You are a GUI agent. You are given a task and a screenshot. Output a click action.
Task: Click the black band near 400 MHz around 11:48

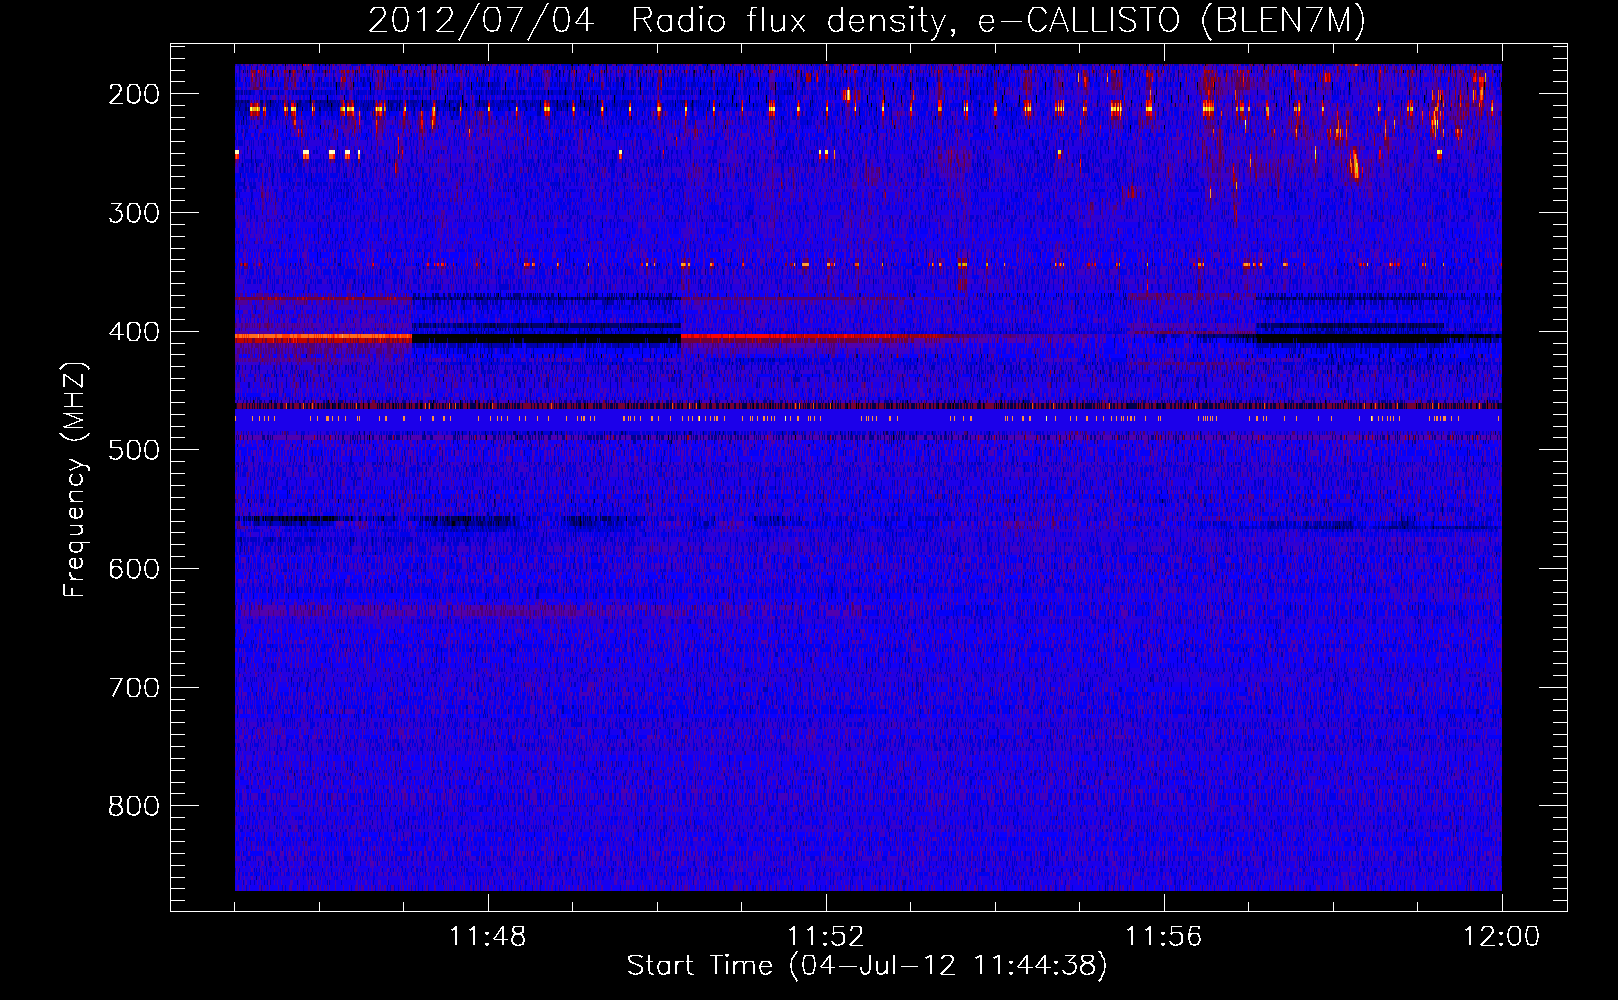pyautogui.click(x=546, y=339)
